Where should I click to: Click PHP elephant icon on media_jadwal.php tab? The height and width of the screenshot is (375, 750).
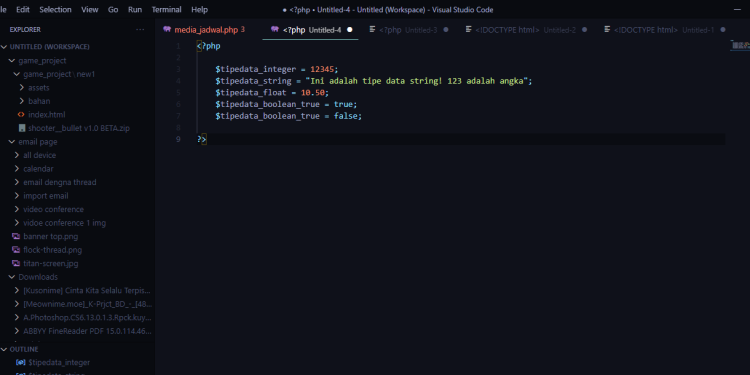coord(167,29)
